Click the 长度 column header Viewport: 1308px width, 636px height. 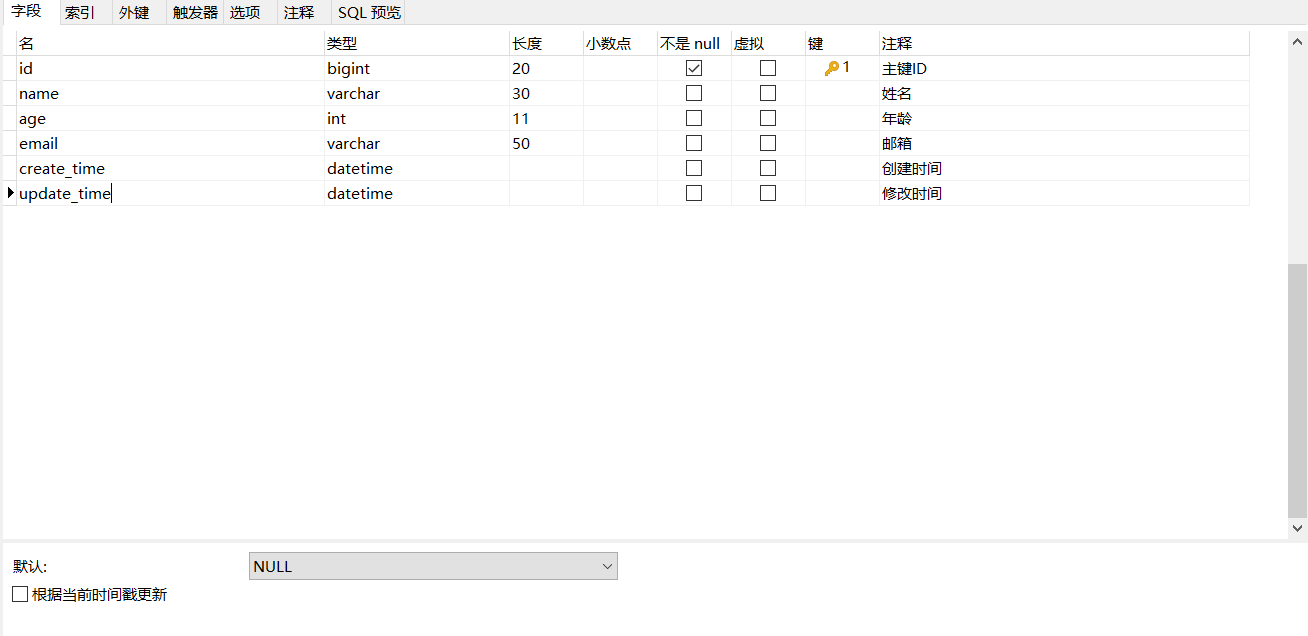coord(547,43)
